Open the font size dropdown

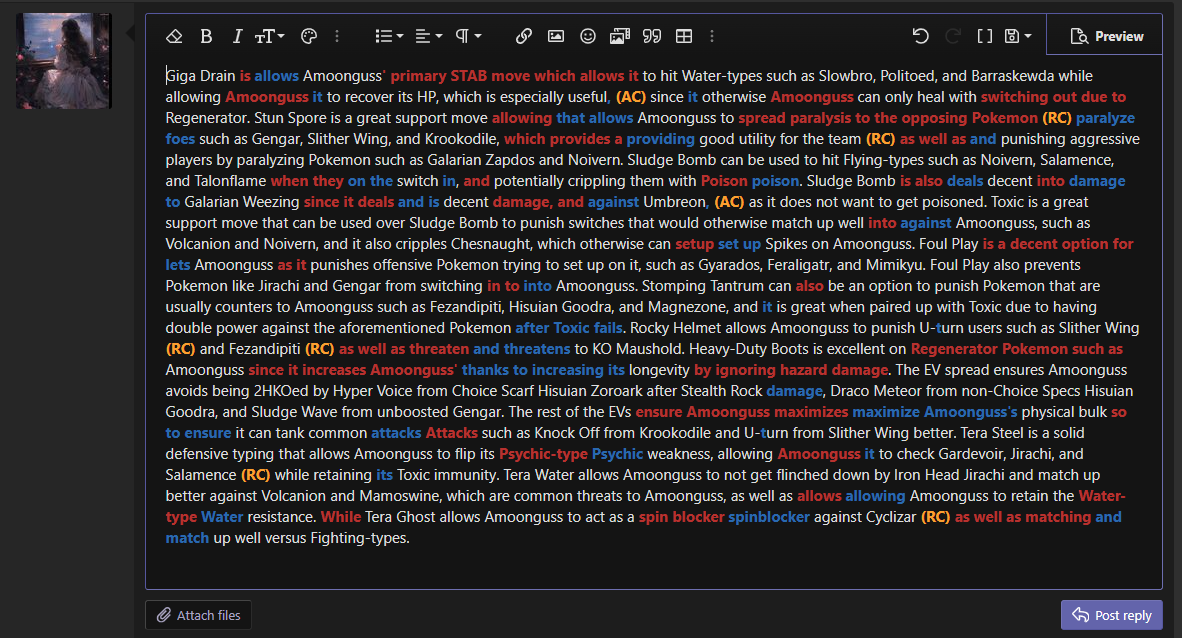click(269, 36)
